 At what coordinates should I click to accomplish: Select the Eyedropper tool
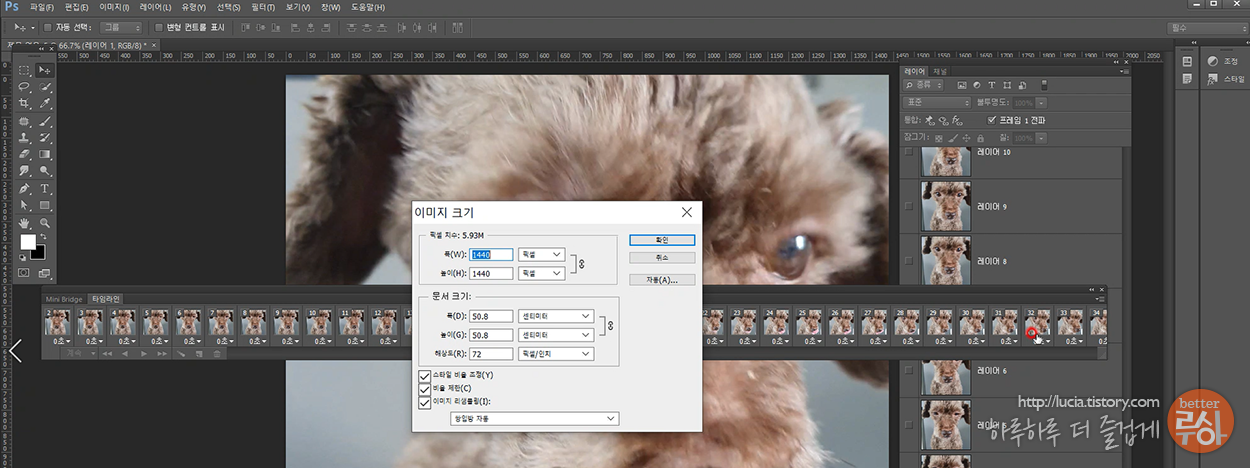coord(44,104)
